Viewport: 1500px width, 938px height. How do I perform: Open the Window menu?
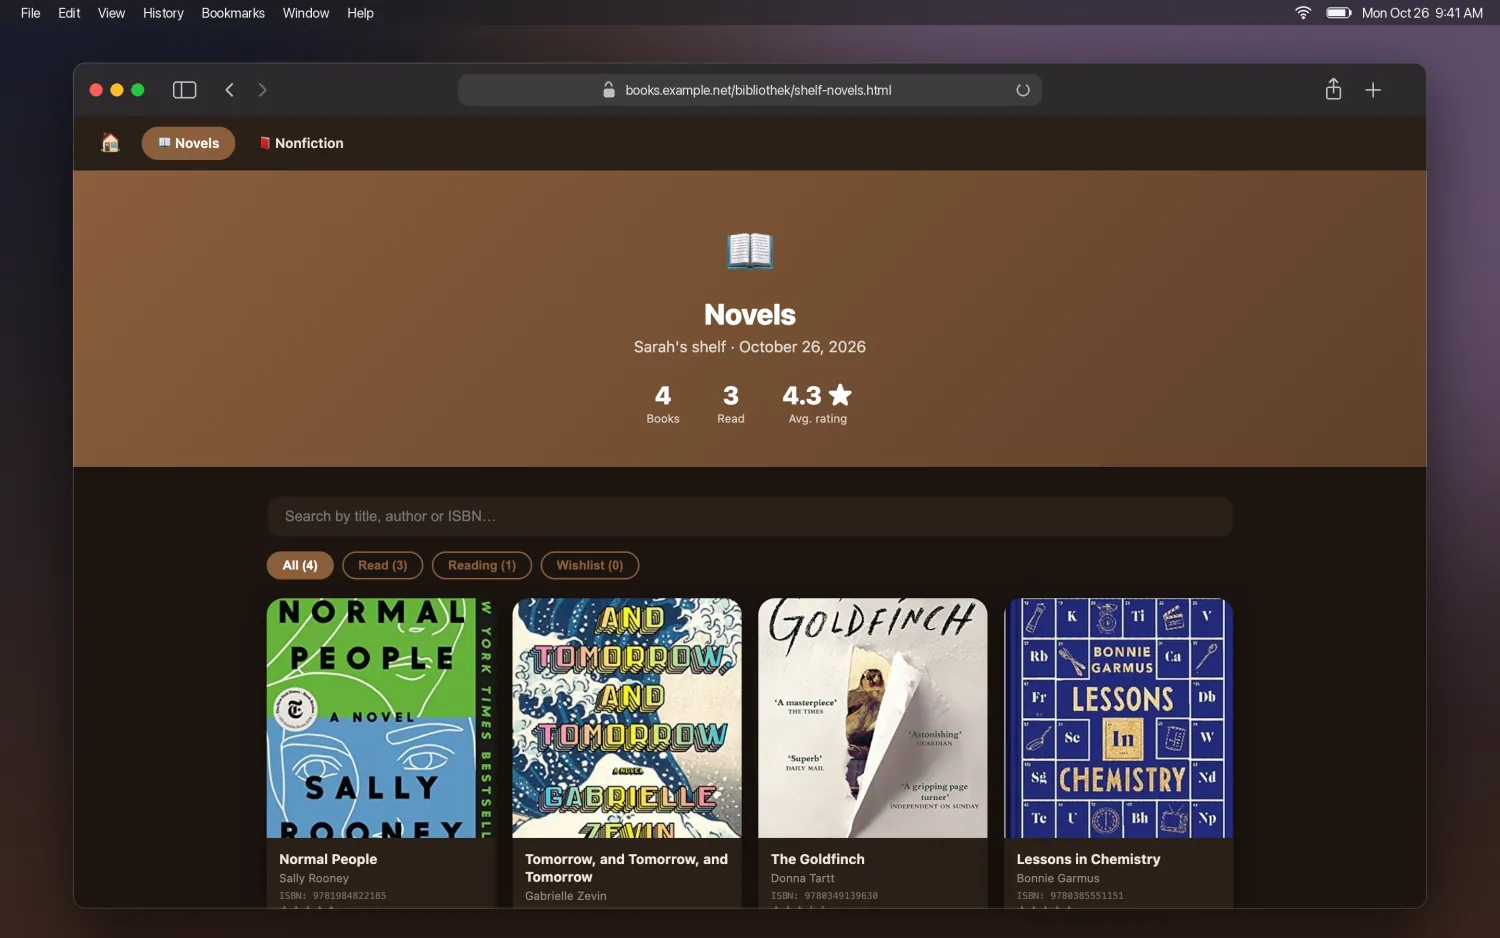(306, 13)
